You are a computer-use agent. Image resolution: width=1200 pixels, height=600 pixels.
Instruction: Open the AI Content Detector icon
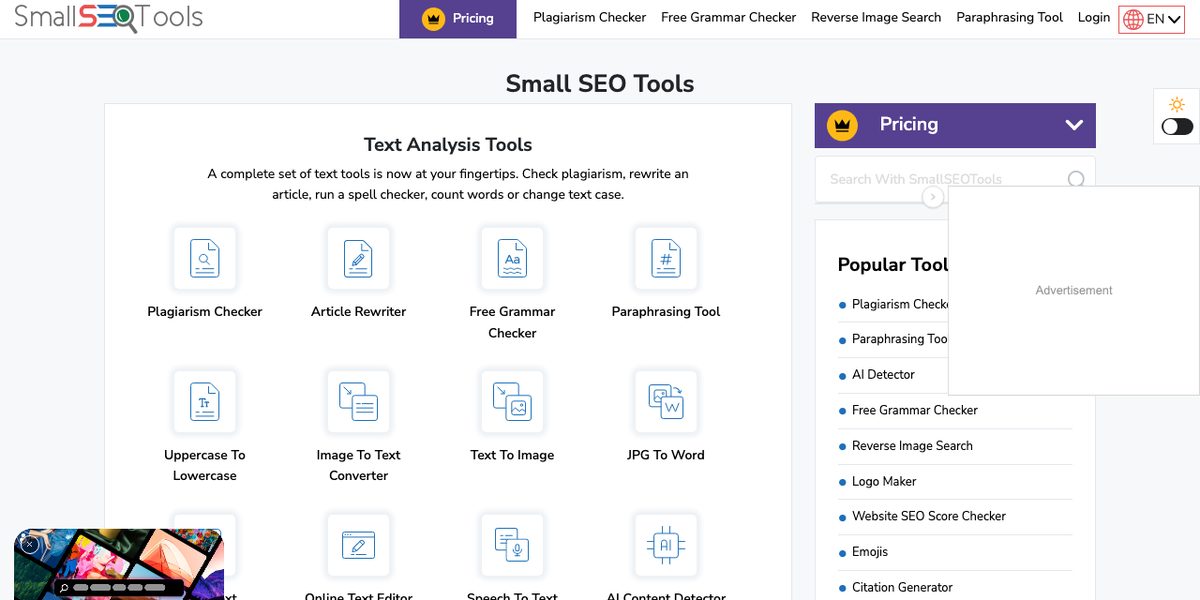point(666,545)
